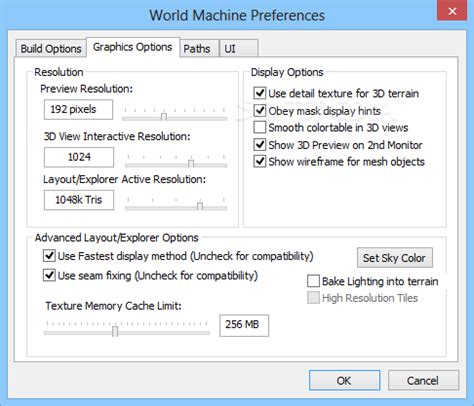Open the UI tab

[x=238, y=49]
